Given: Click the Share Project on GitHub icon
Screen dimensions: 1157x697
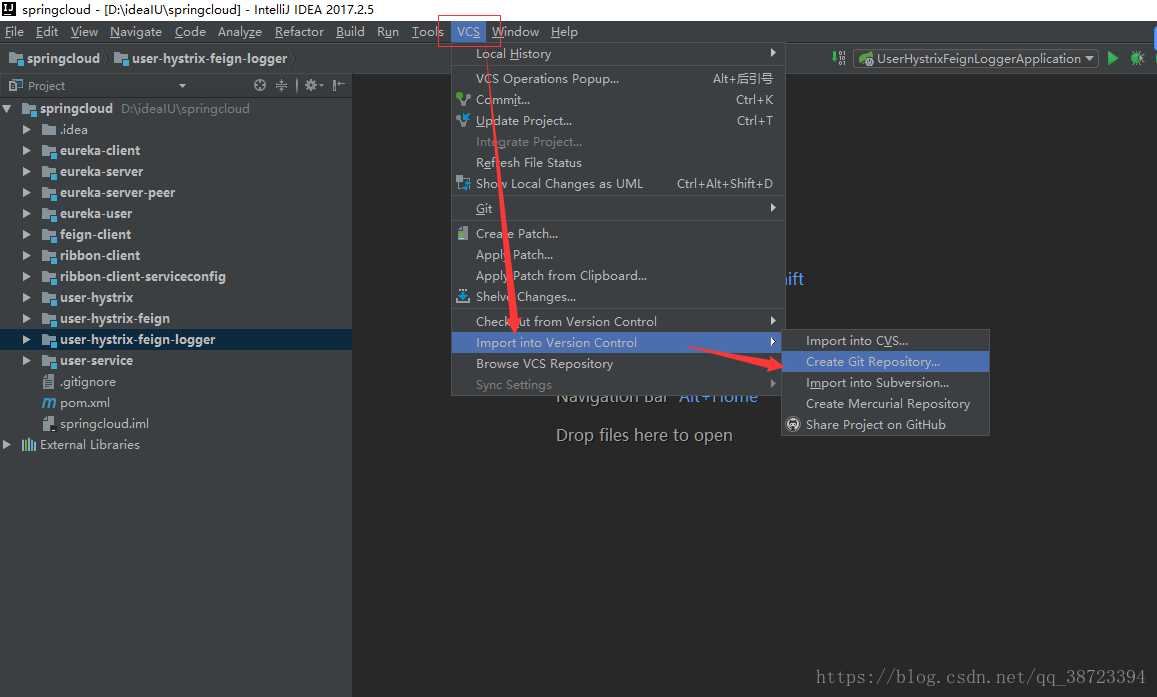Looking at the screenshot, I should pyautogui.click(x=793, y=425).
